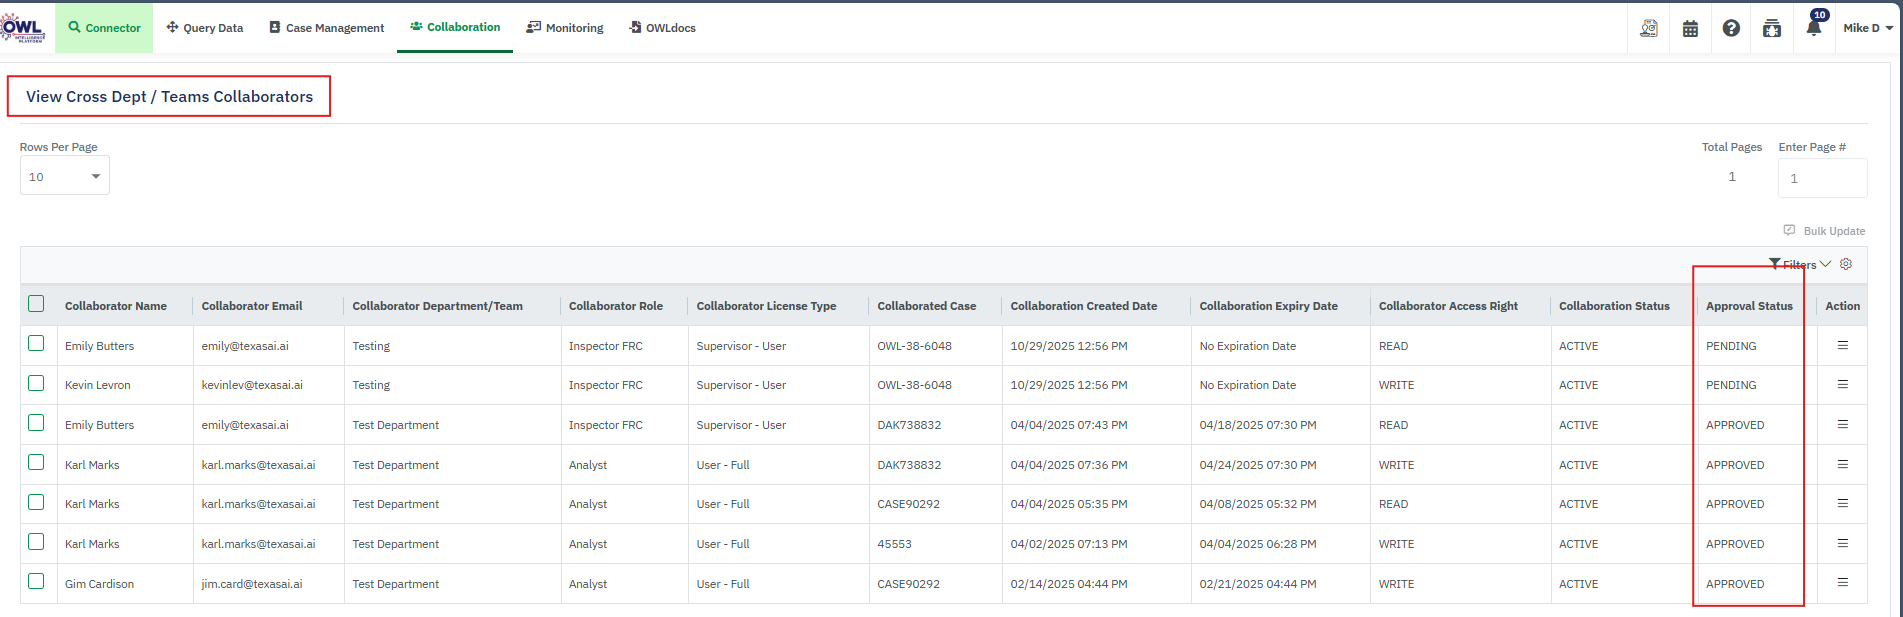Expand the Filters dropdown

(1800, 264)
